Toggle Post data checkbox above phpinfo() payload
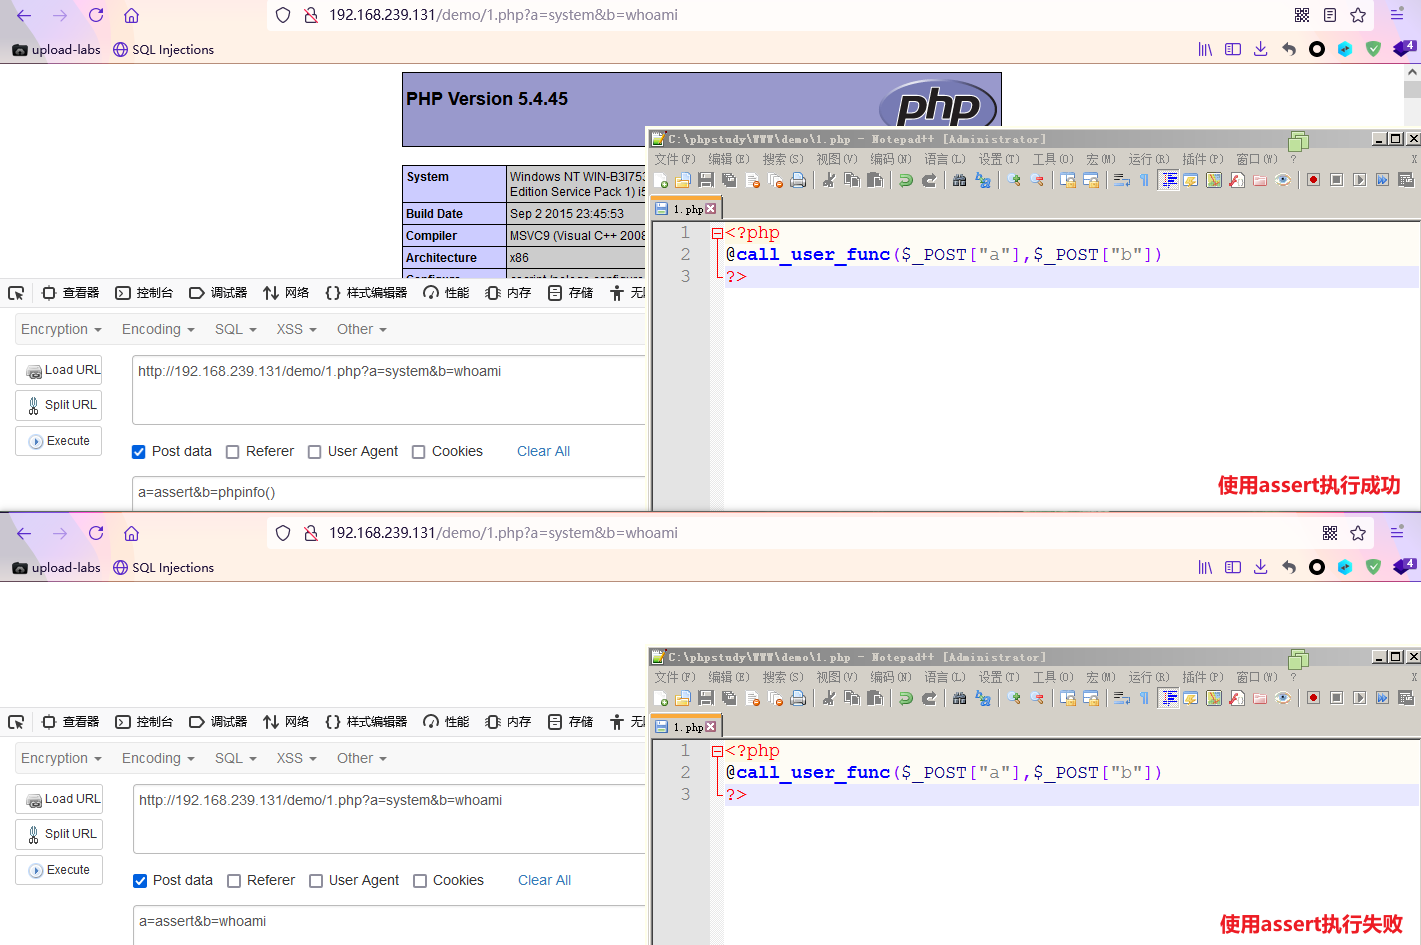 click(139, 452)
